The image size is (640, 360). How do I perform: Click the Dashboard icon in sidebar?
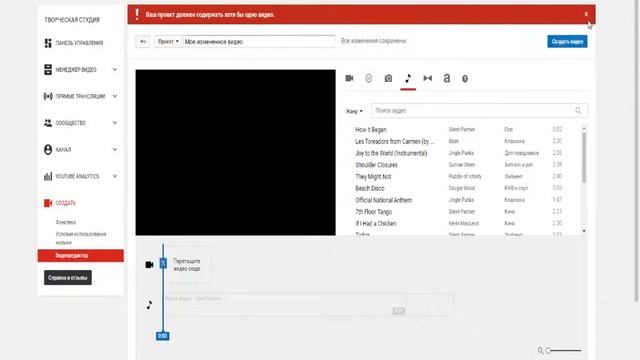pyautogui.click(x=48, y=43)
